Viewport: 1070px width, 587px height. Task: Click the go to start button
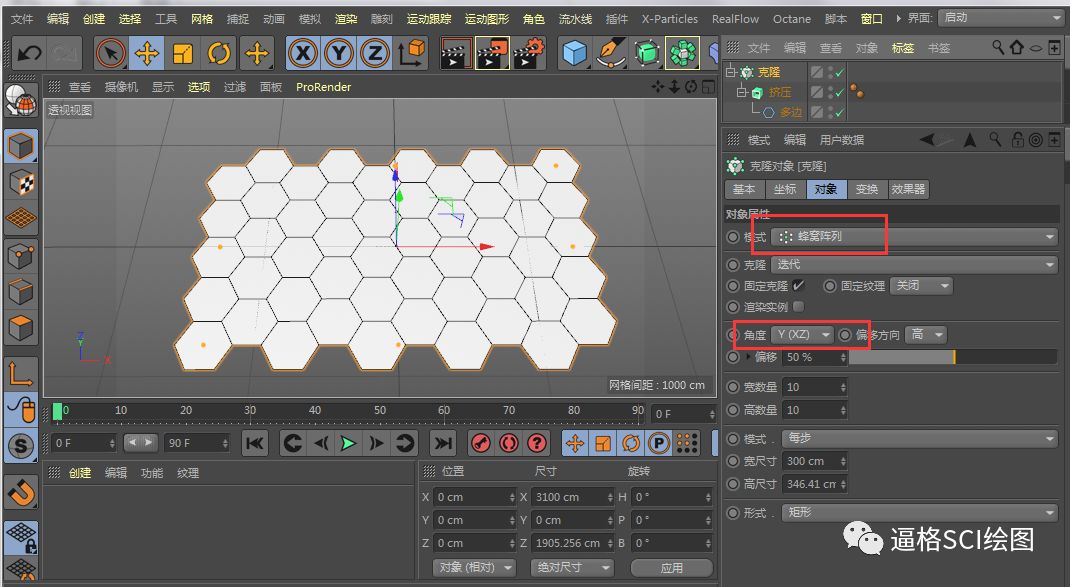255,443
